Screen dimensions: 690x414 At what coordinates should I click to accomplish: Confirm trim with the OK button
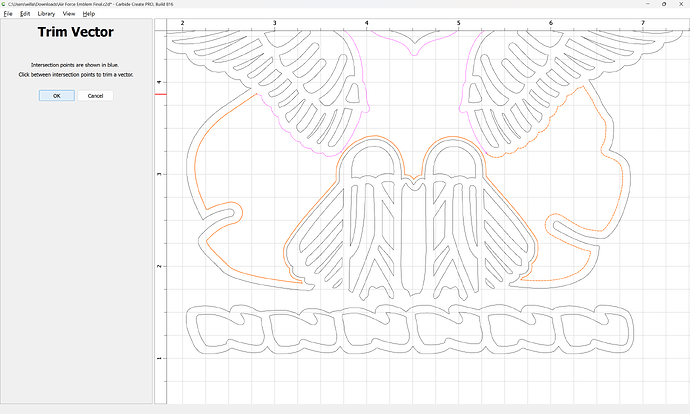tap(57, 95)
